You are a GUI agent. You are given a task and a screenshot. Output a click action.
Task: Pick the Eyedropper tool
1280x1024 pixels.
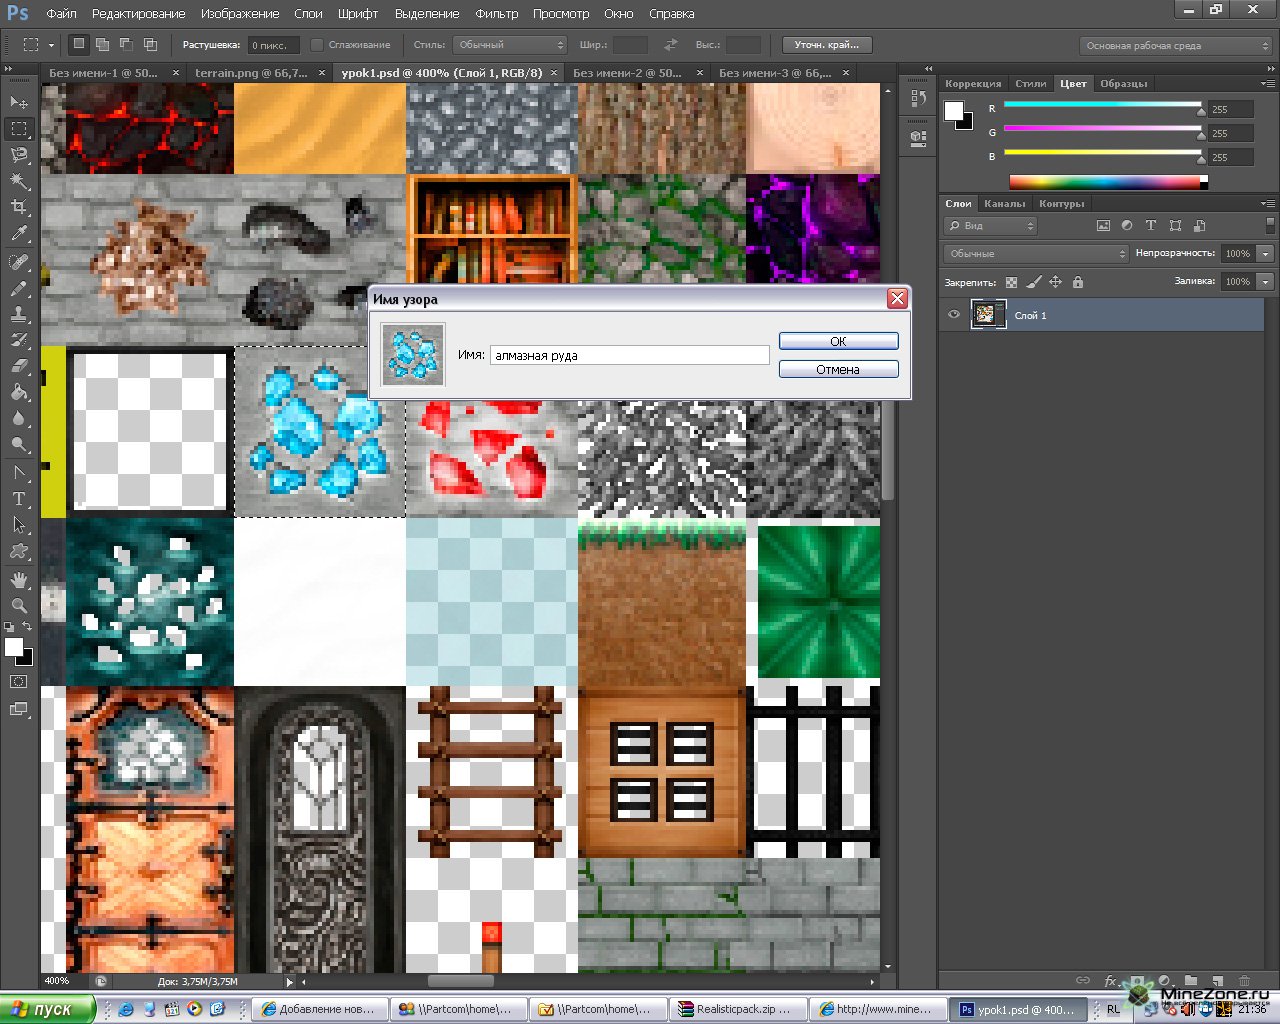point(19,234)
